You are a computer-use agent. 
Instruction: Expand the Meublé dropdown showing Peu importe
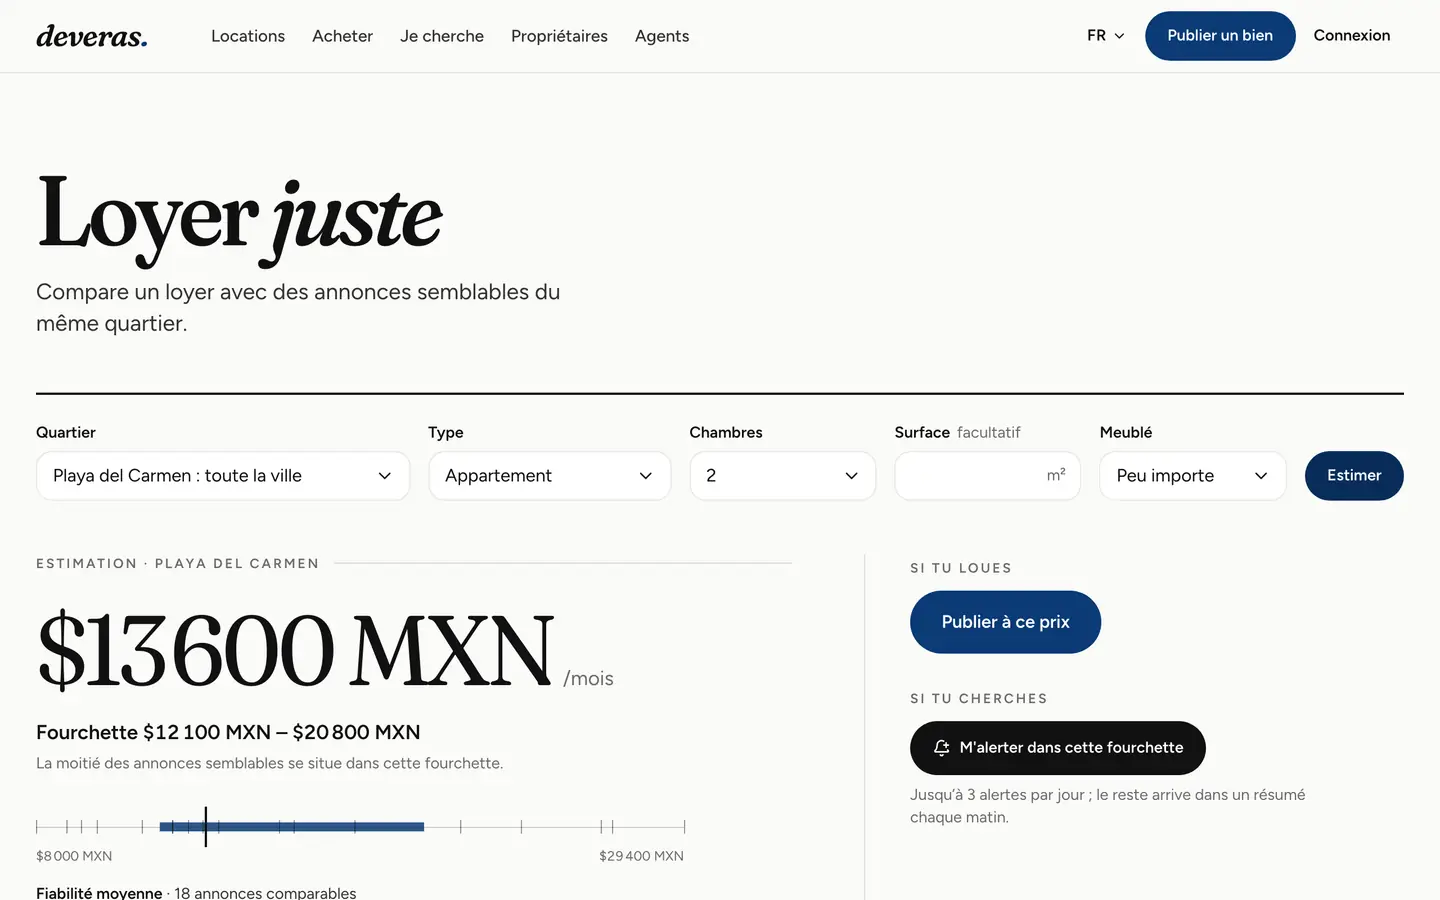click(1193, 476)
